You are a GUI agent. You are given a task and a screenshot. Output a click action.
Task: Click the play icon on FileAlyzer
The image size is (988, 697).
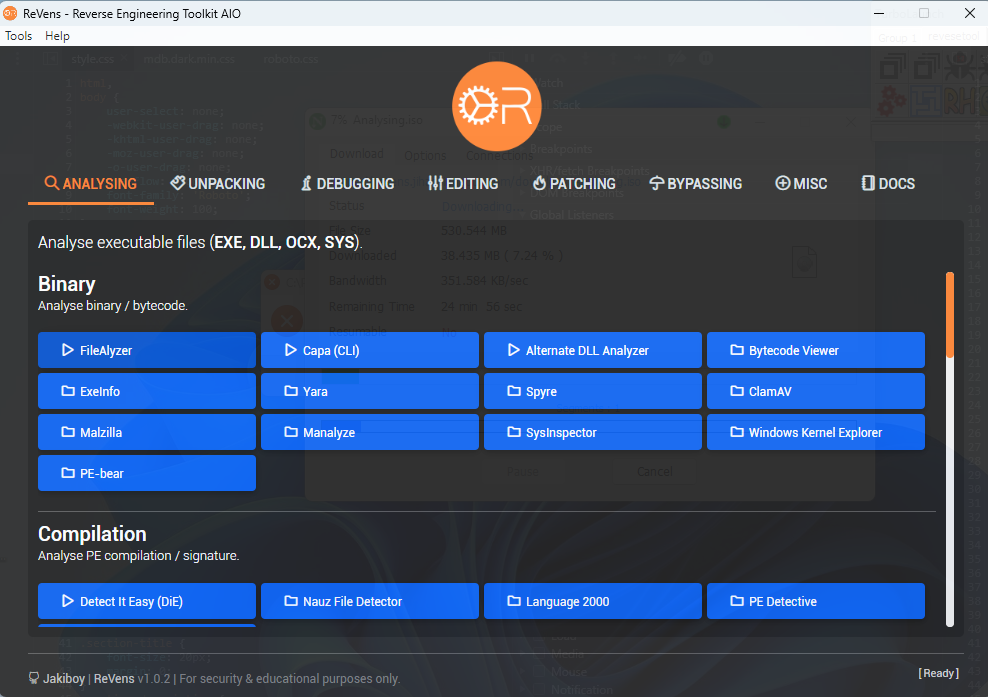tap(67, 350)
